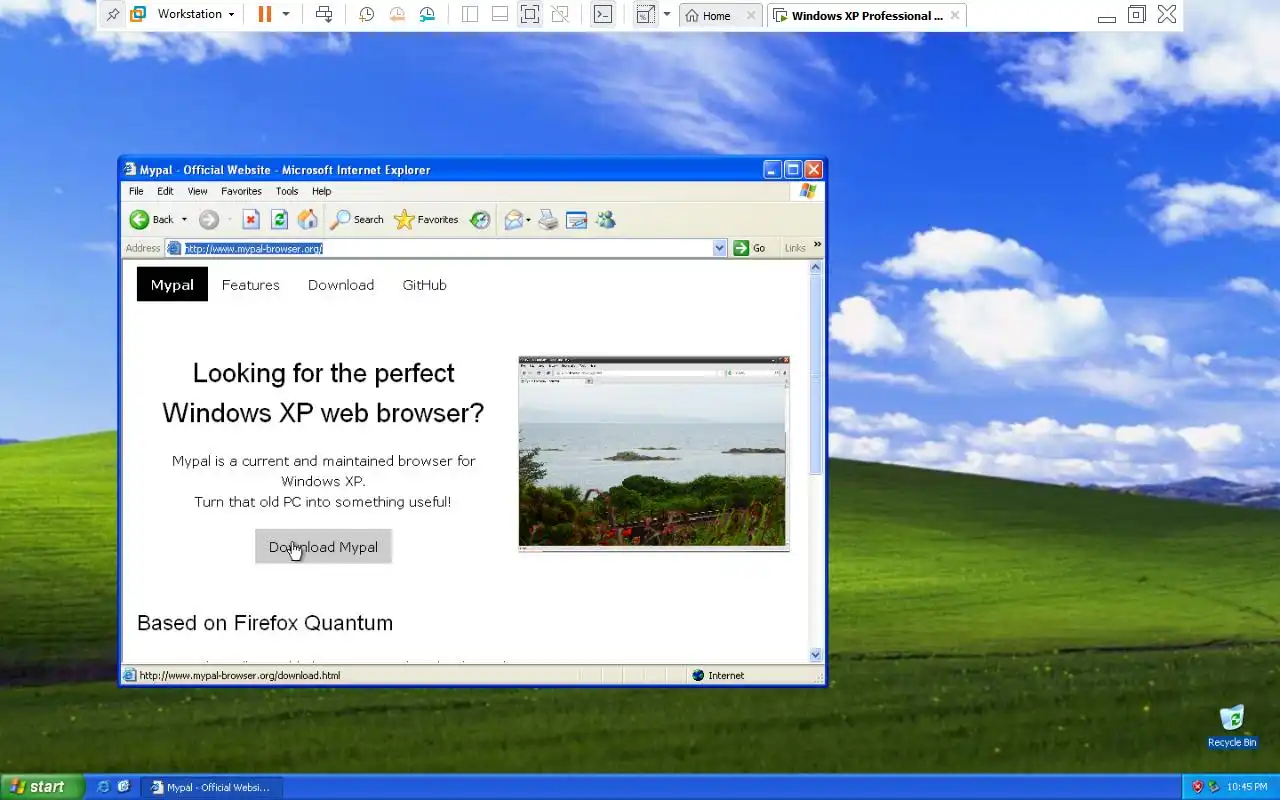Open Back button history dropdown arrow
This screenshot has width=1280, height=800.
[184, 220]
